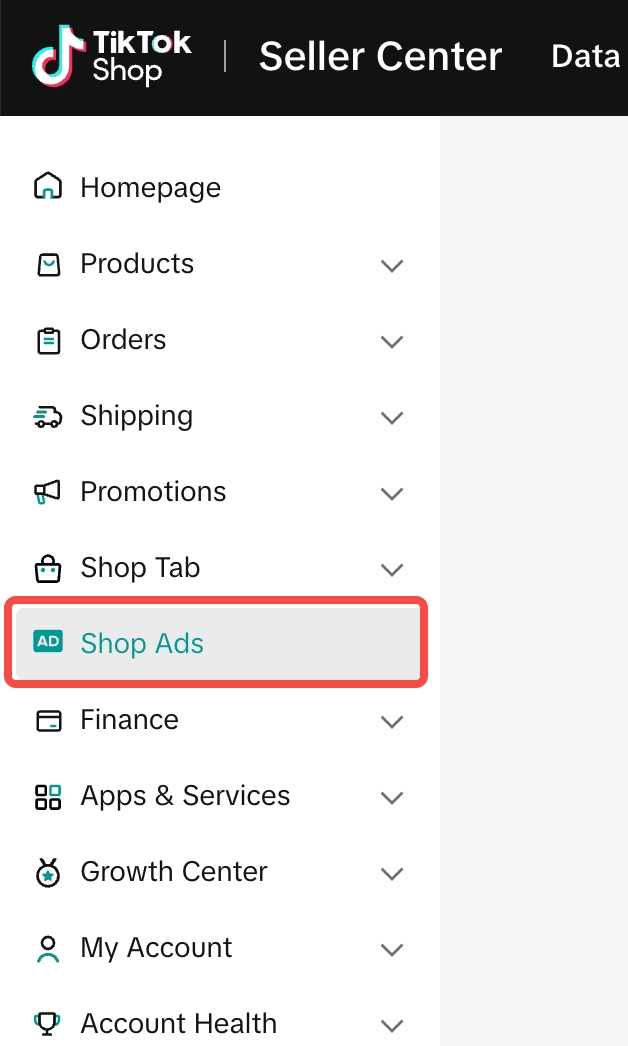Click the Account Health trophy icon
Viewport: 628px width, 1046px height.
(x=48, y=1023)
